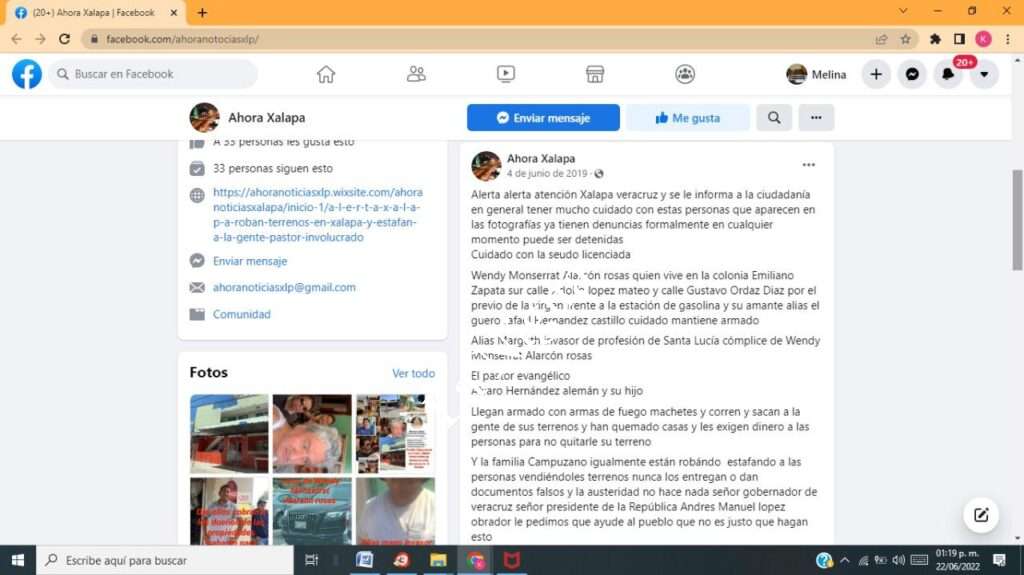Open the Facebook Home feed icon

click(326, 74)
